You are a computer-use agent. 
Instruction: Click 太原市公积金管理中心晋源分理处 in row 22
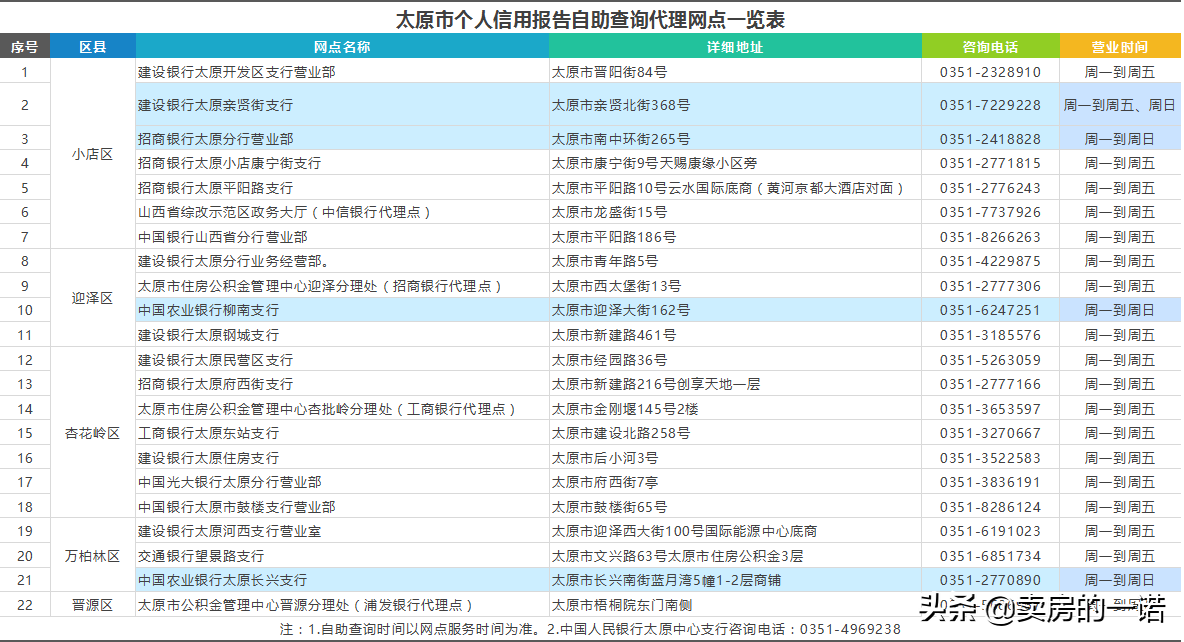[300, 604]
